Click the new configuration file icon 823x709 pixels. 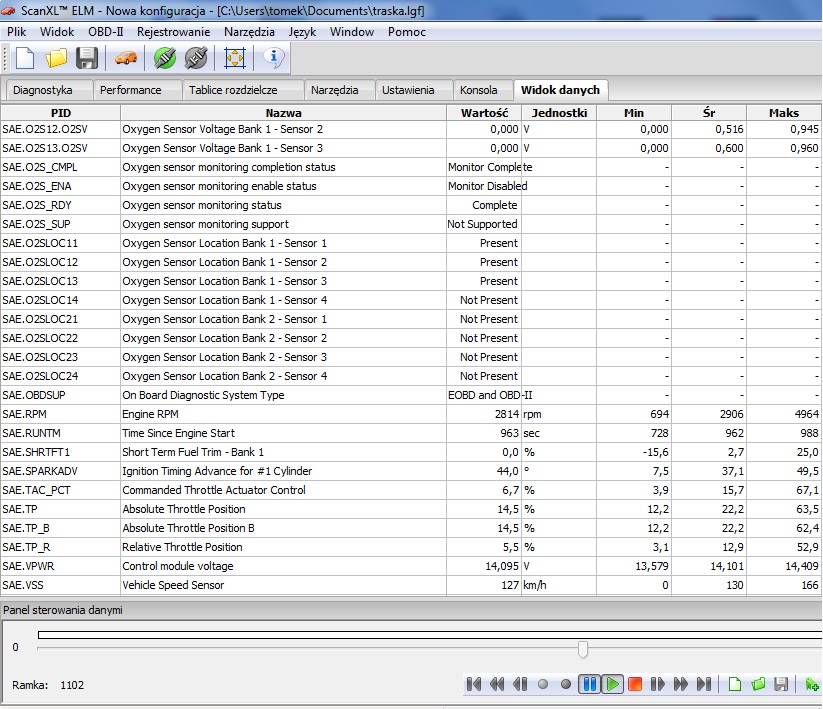pyautogui.click(x=25, y=58)
